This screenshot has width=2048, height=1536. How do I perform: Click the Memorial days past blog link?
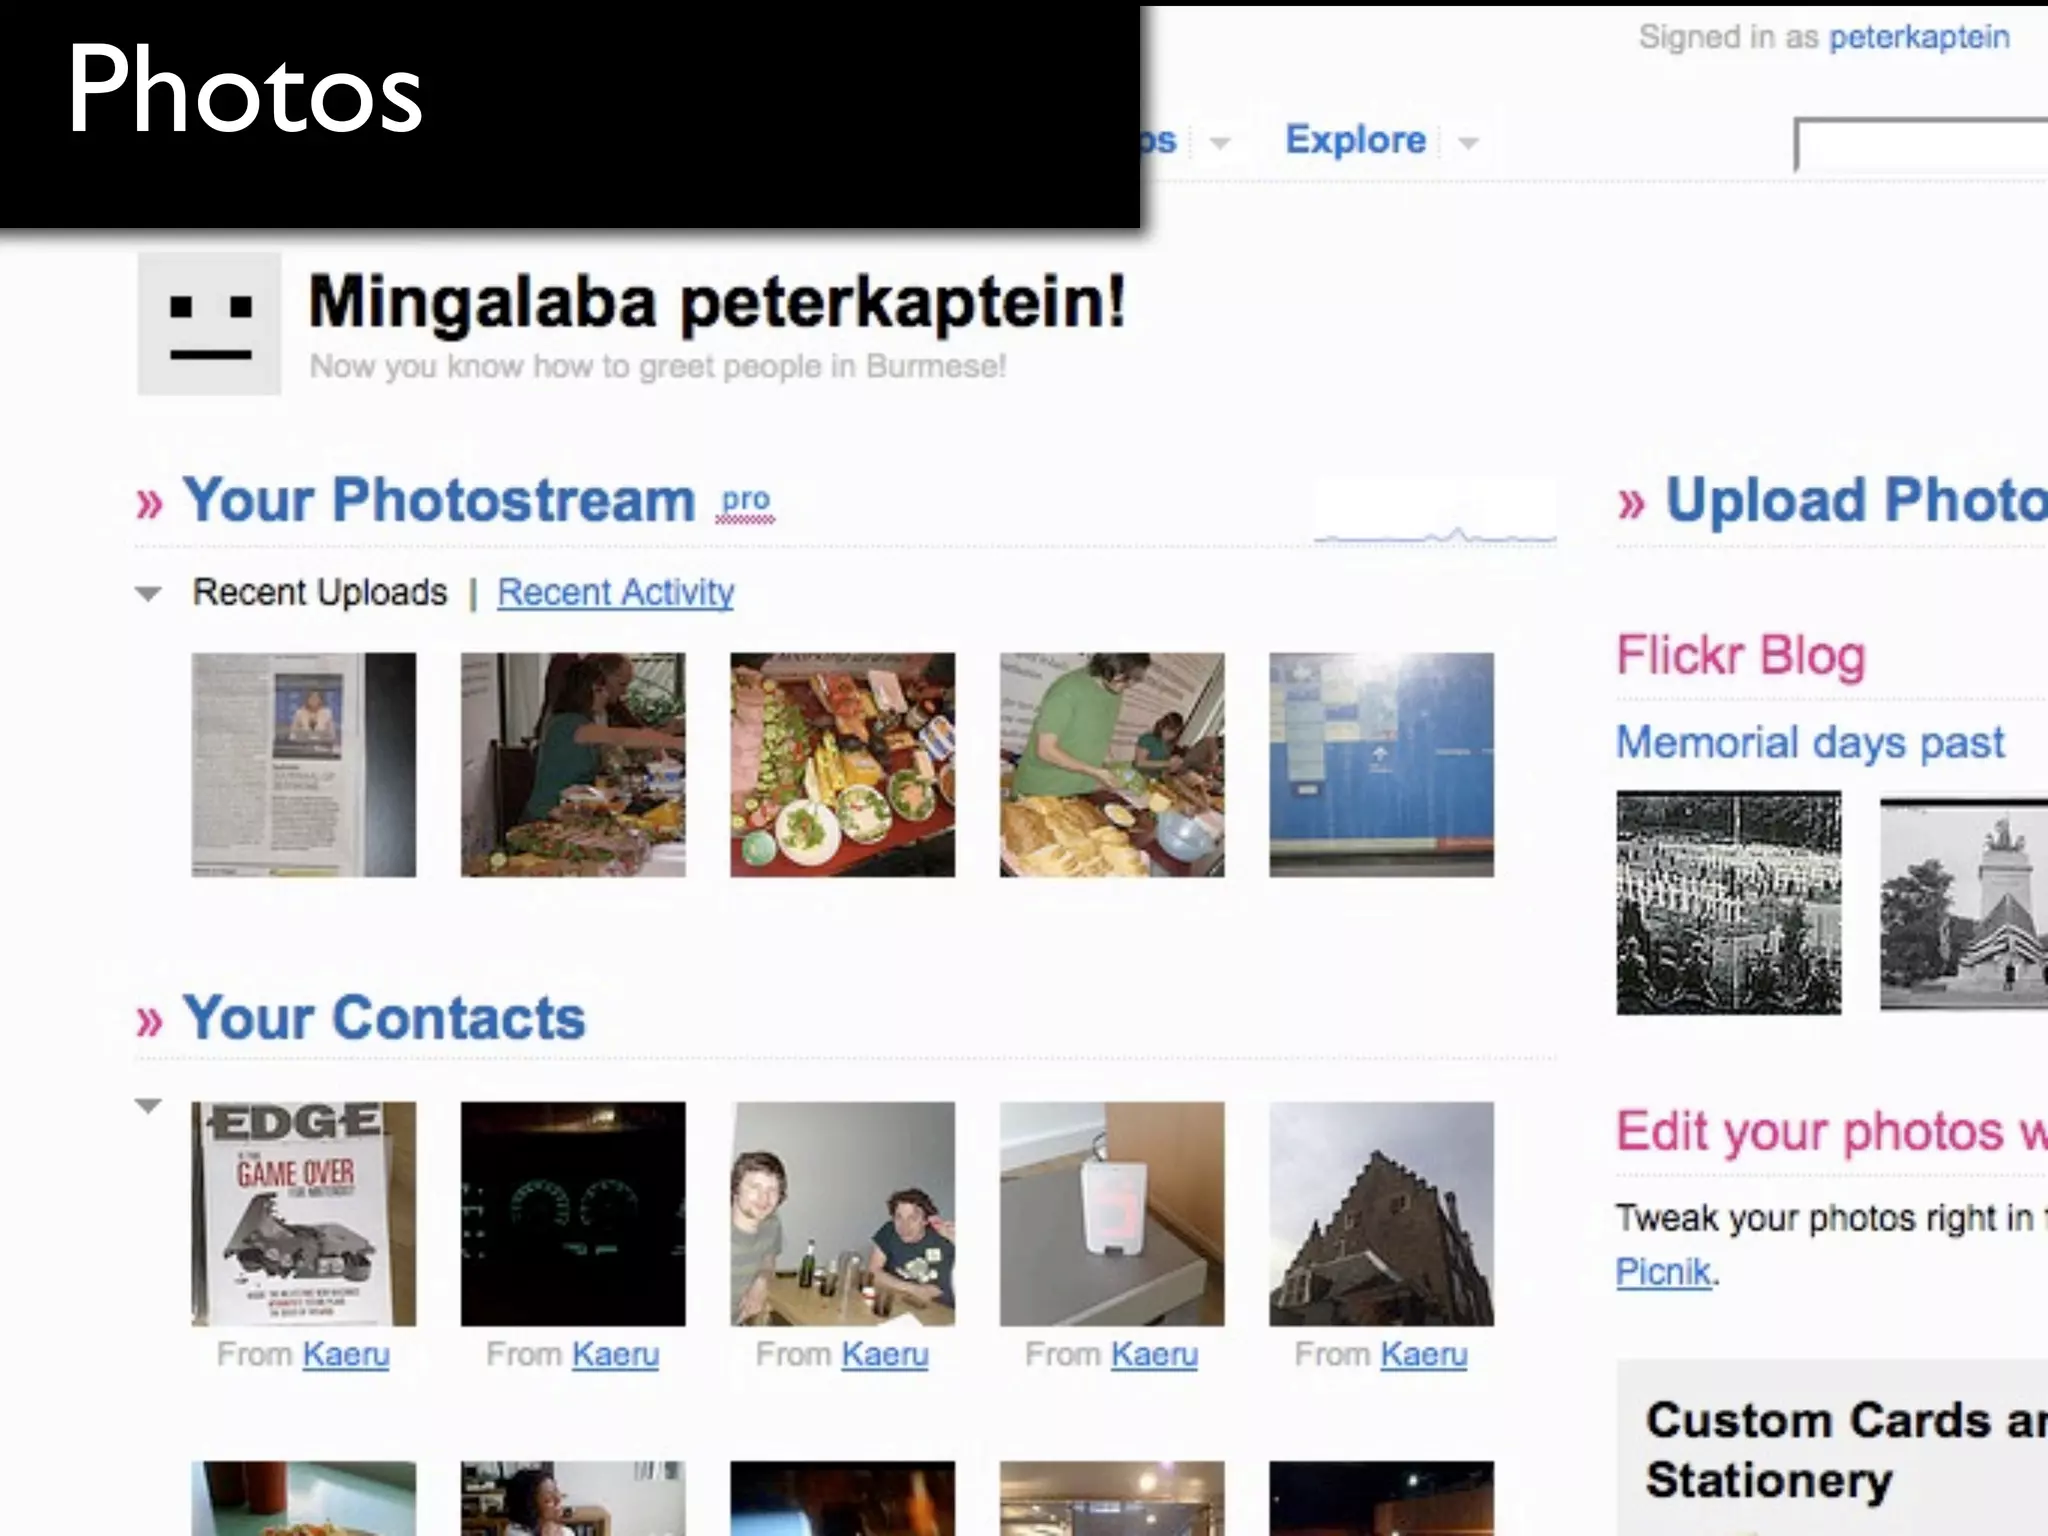1810,743
